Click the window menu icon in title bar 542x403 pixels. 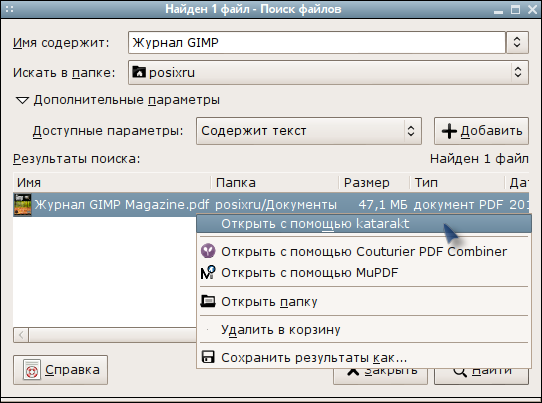point(9,9)
